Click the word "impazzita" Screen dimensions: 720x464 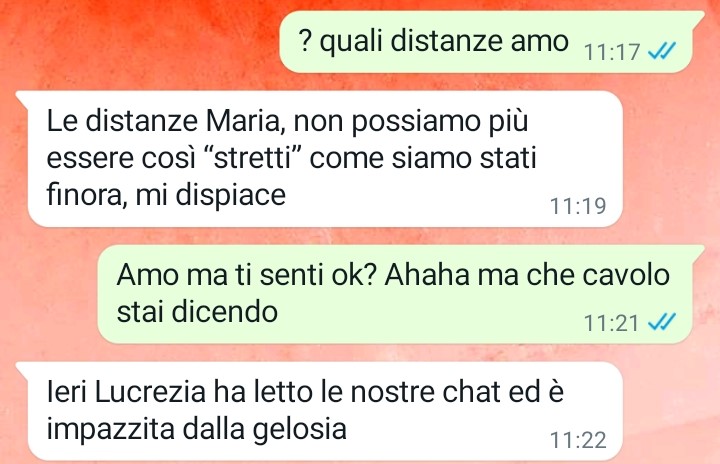111,430
